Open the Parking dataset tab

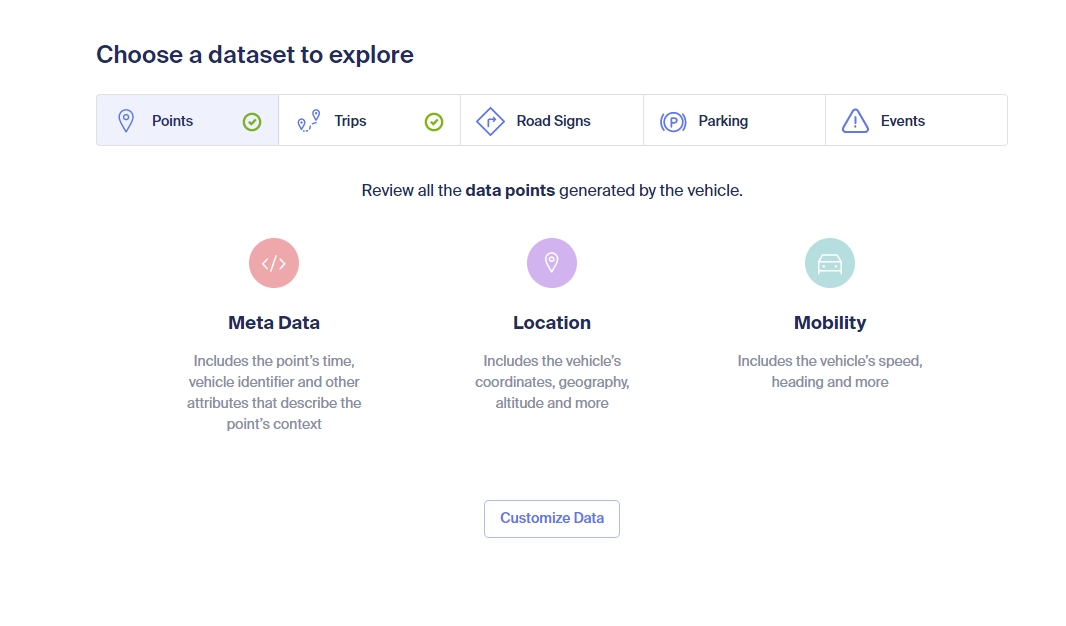(723, 121)
